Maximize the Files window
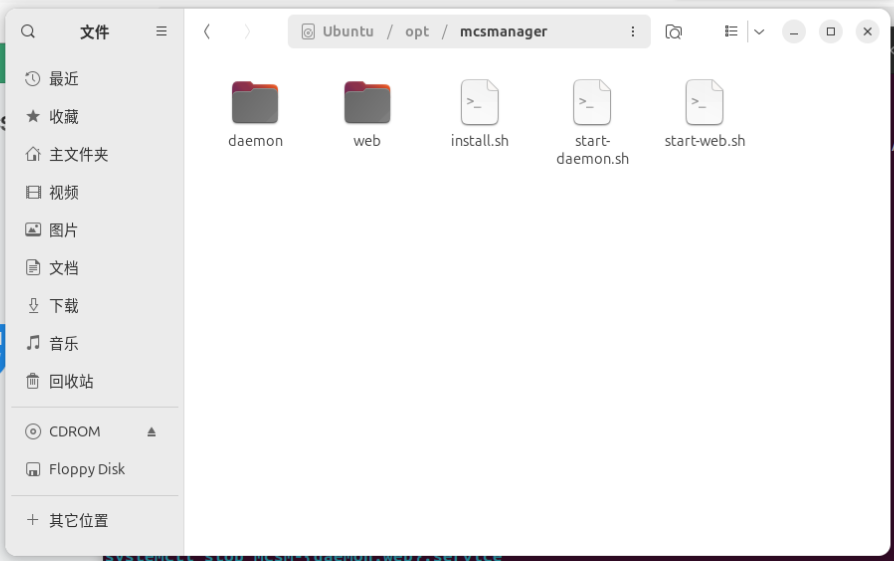The width and height of the screenshot is (894, 561). point(831,31)
